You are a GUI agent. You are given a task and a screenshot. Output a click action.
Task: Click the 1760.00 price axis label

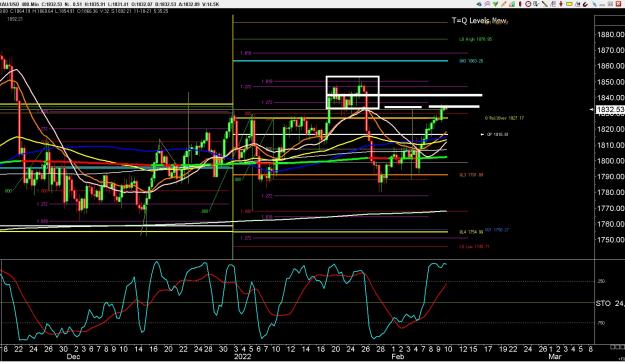[610, 224]
